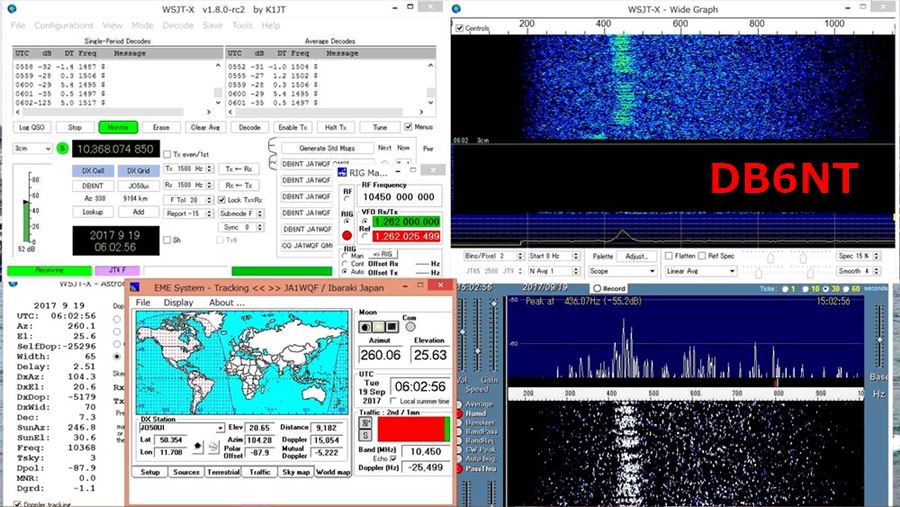
Task: Open the Decode menu in menu bar
Action: pyautogui.click(x=177, y=25)
